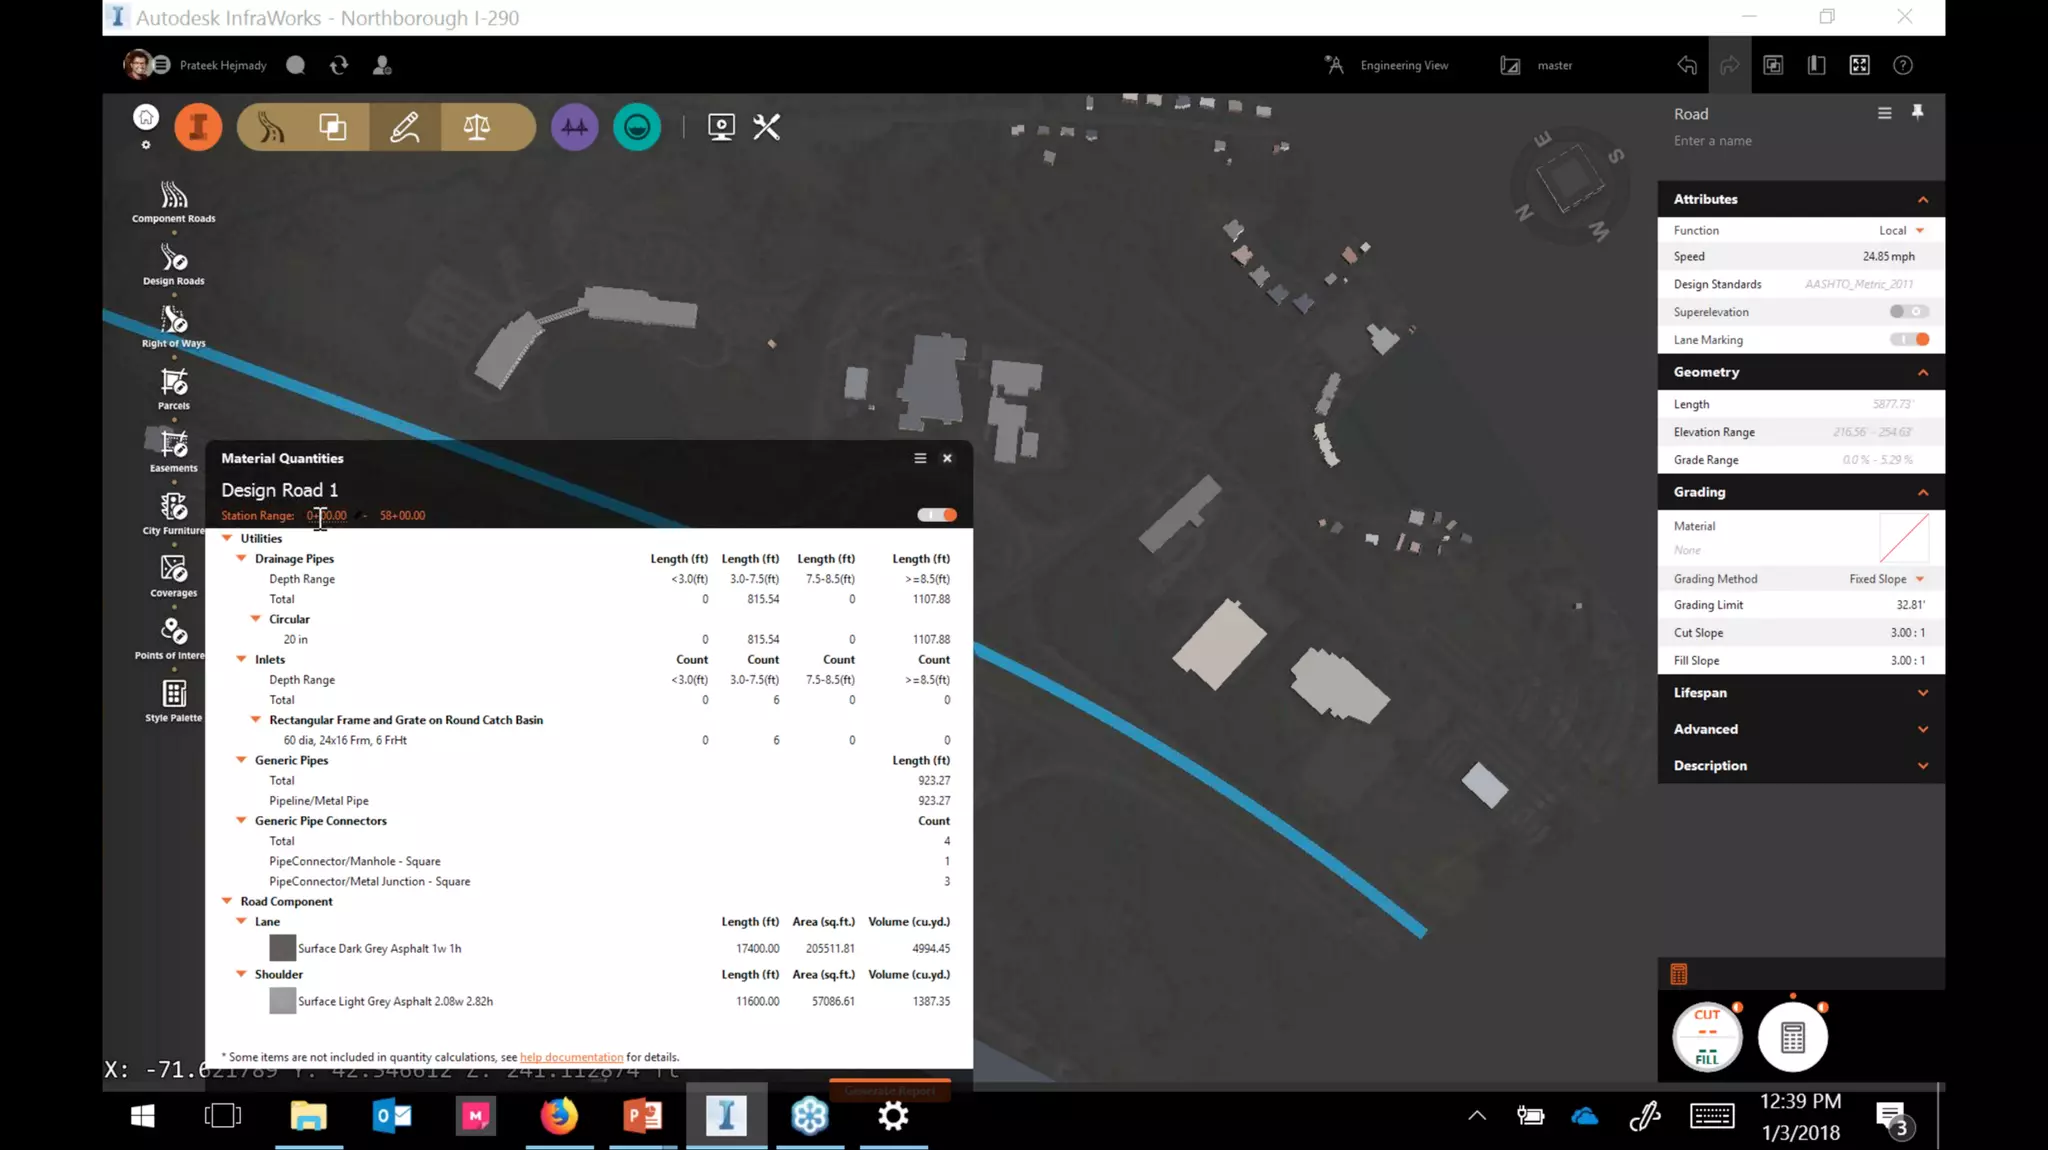
Task: Collapse the Road Component node
Action: click(227, 901)
